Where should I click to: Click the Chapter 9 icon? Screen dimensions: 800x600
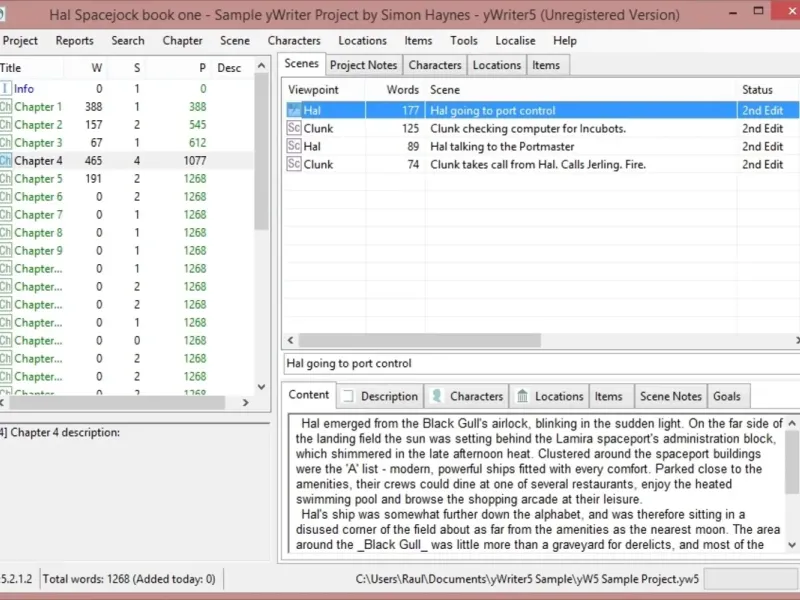[5, 251]
